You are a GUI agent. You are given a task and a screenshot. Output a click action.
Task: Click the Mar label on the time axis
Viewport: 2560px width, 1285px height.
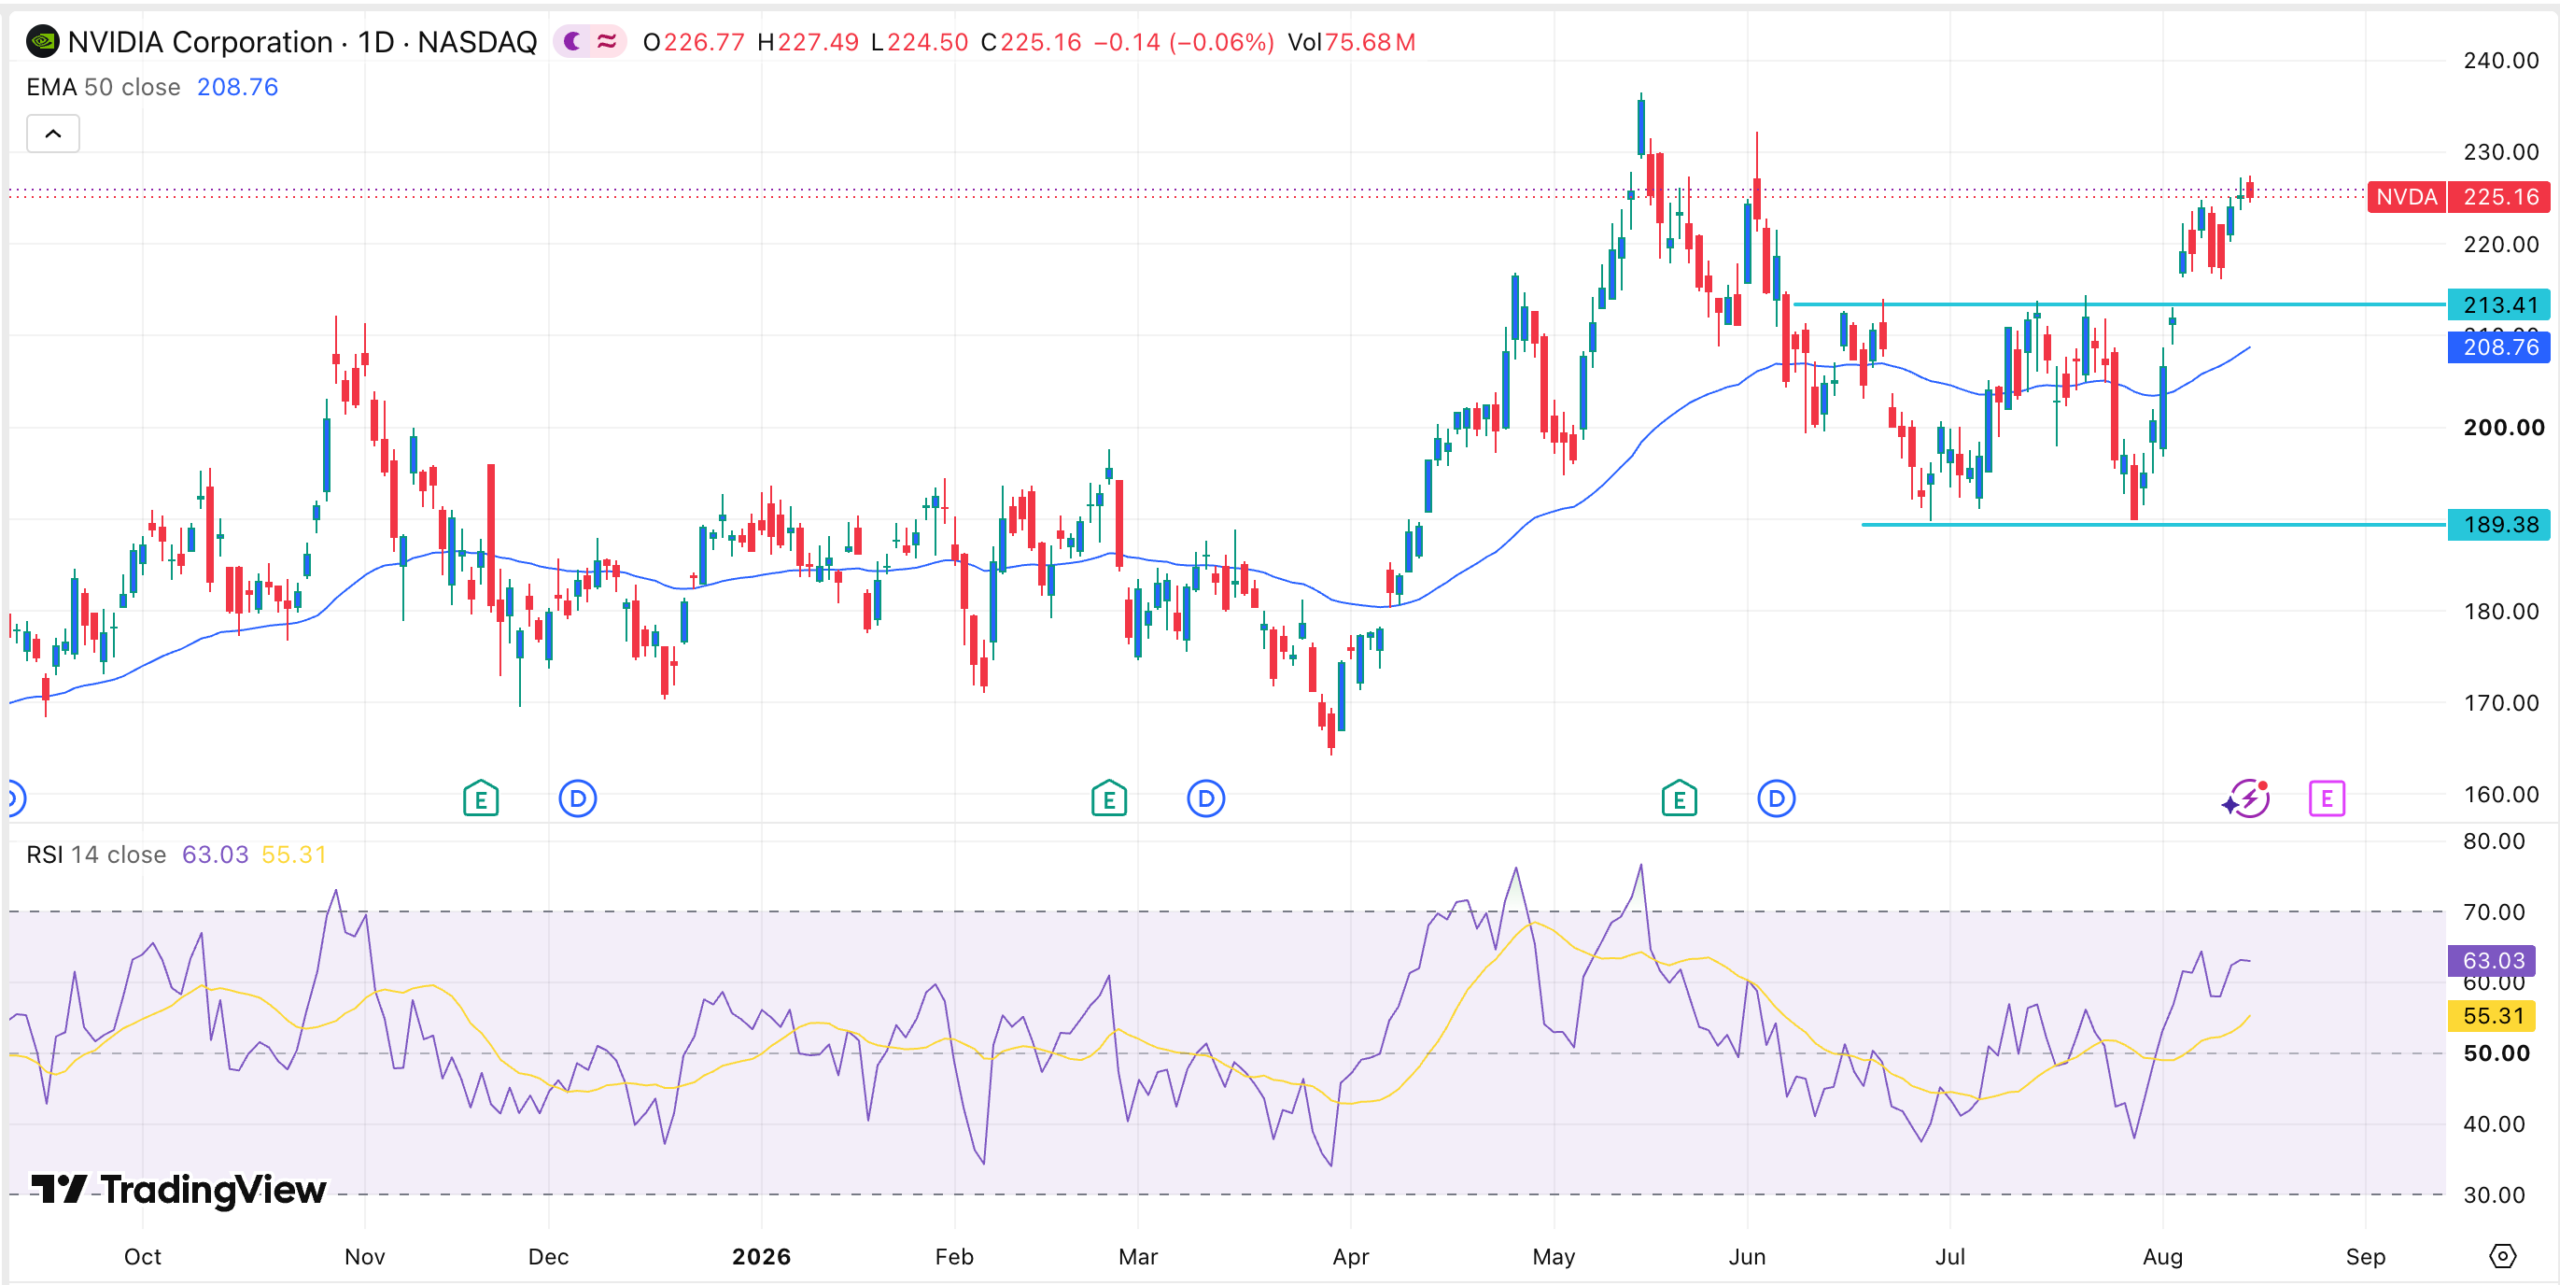[x=1138, y=1257]
